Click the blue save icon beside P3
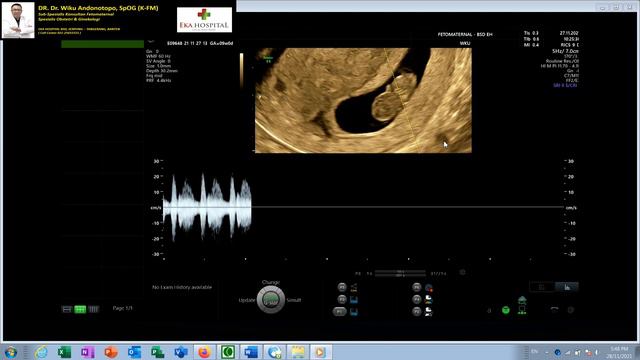Viewport: 640px width, 360px height. coord(354,312)
